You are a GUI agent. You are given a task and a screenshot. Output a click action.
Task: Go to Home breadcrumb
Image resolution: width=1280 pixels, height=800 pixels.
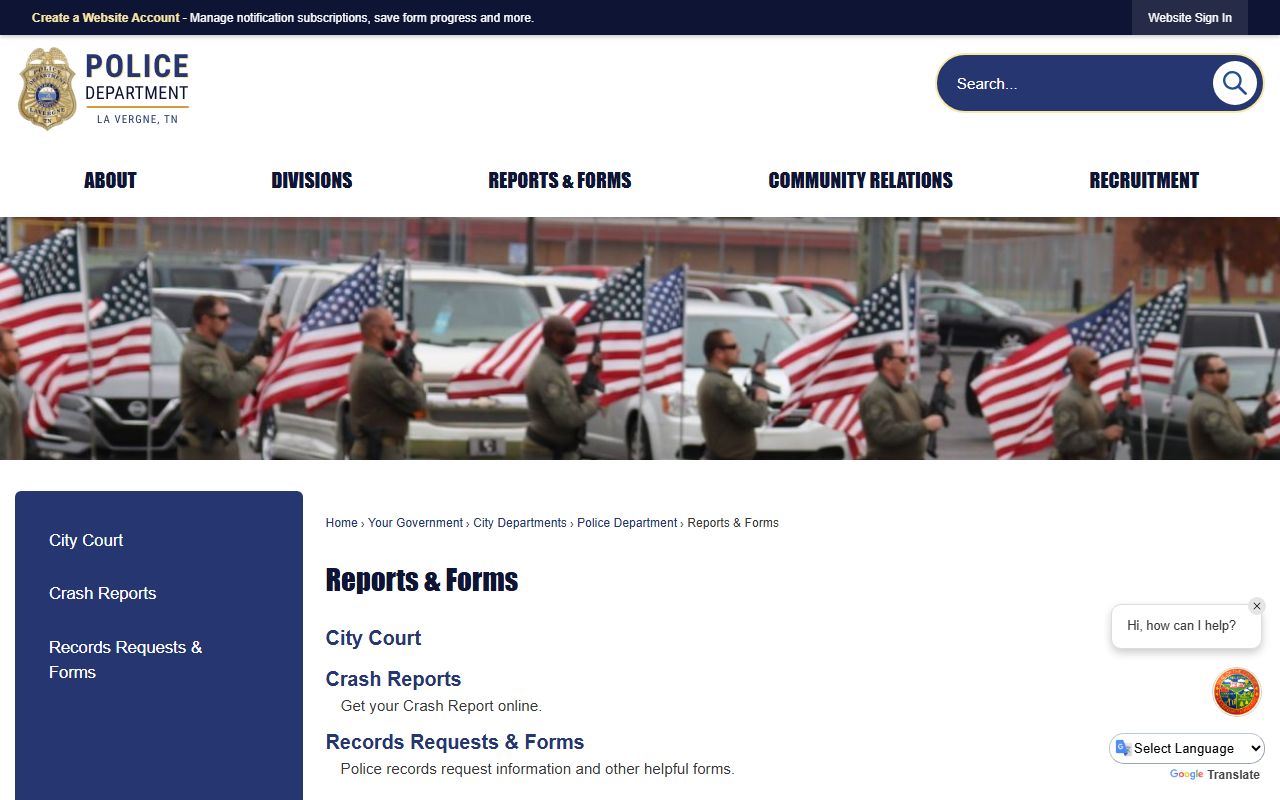pyautogui.click(x=341, y=523)
